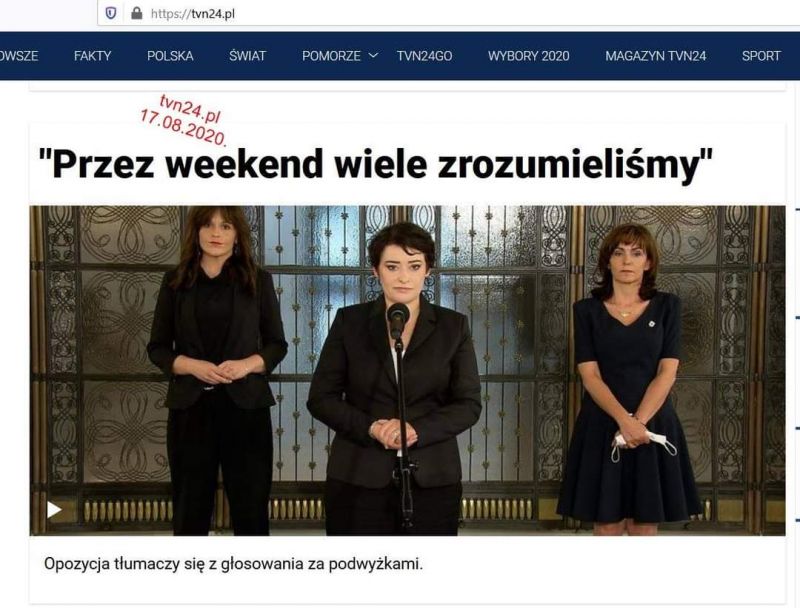The image size is (800, 608).
Task: Click the caption about opozycja i podwyżki
Action: click(x=233, y=564)
